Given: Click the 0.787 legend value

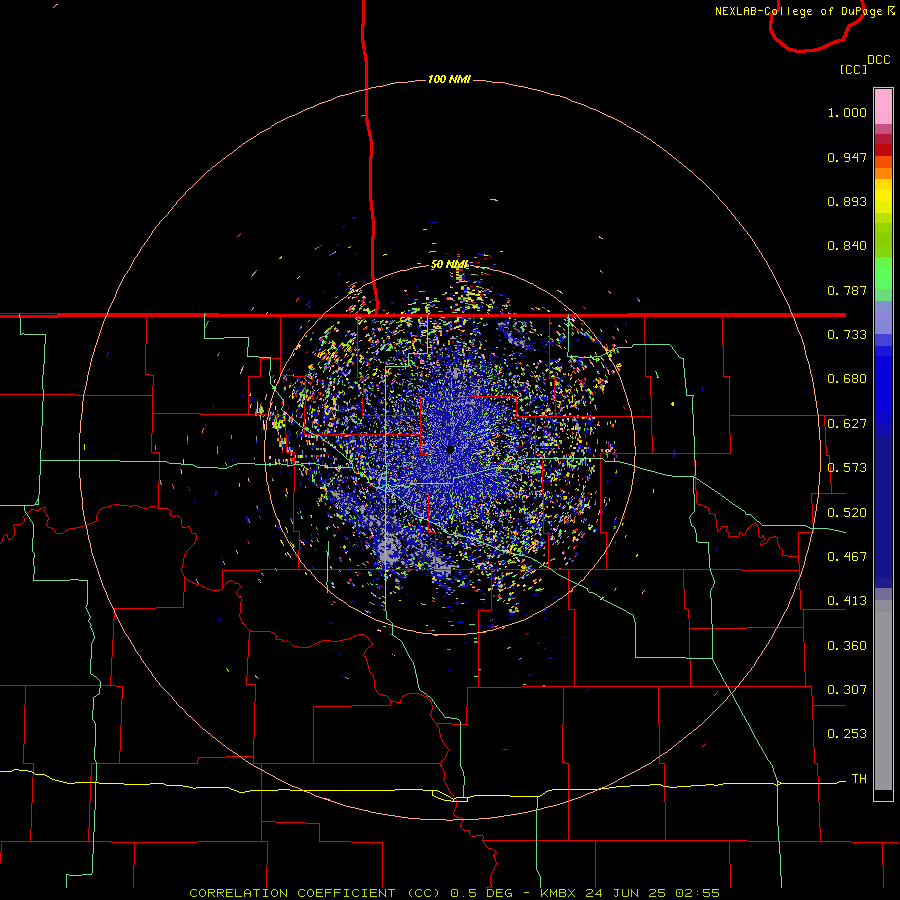Looking at the screenshot, I should 847,290.
